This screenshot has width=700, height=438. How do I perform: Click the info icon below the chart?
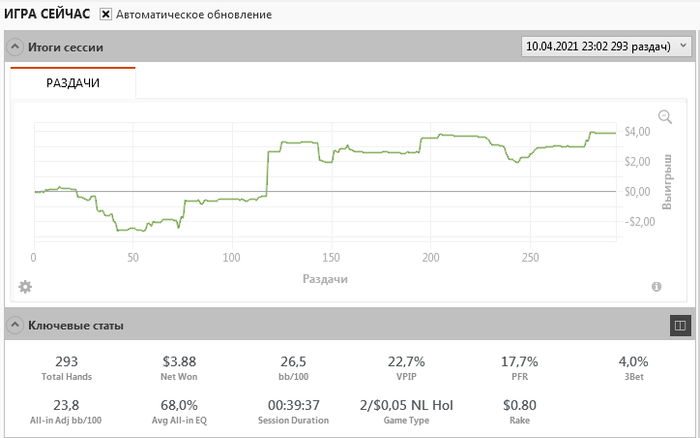[657, 287]
